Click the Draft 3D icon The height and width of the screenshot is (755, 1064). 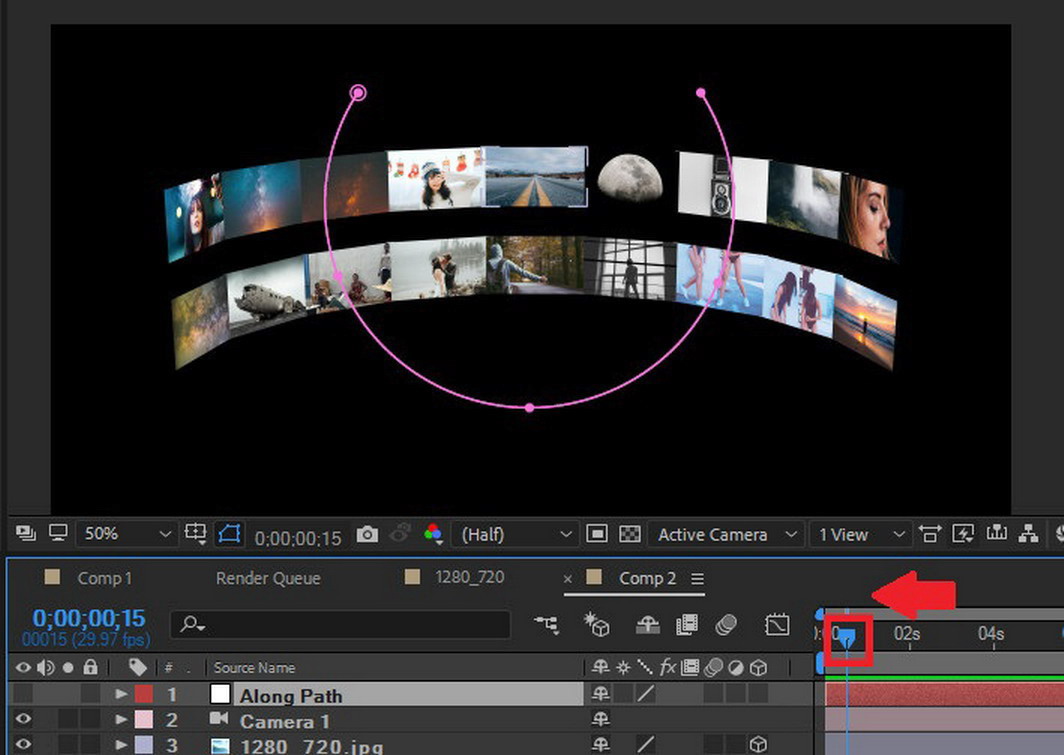[x=598, y=625]
